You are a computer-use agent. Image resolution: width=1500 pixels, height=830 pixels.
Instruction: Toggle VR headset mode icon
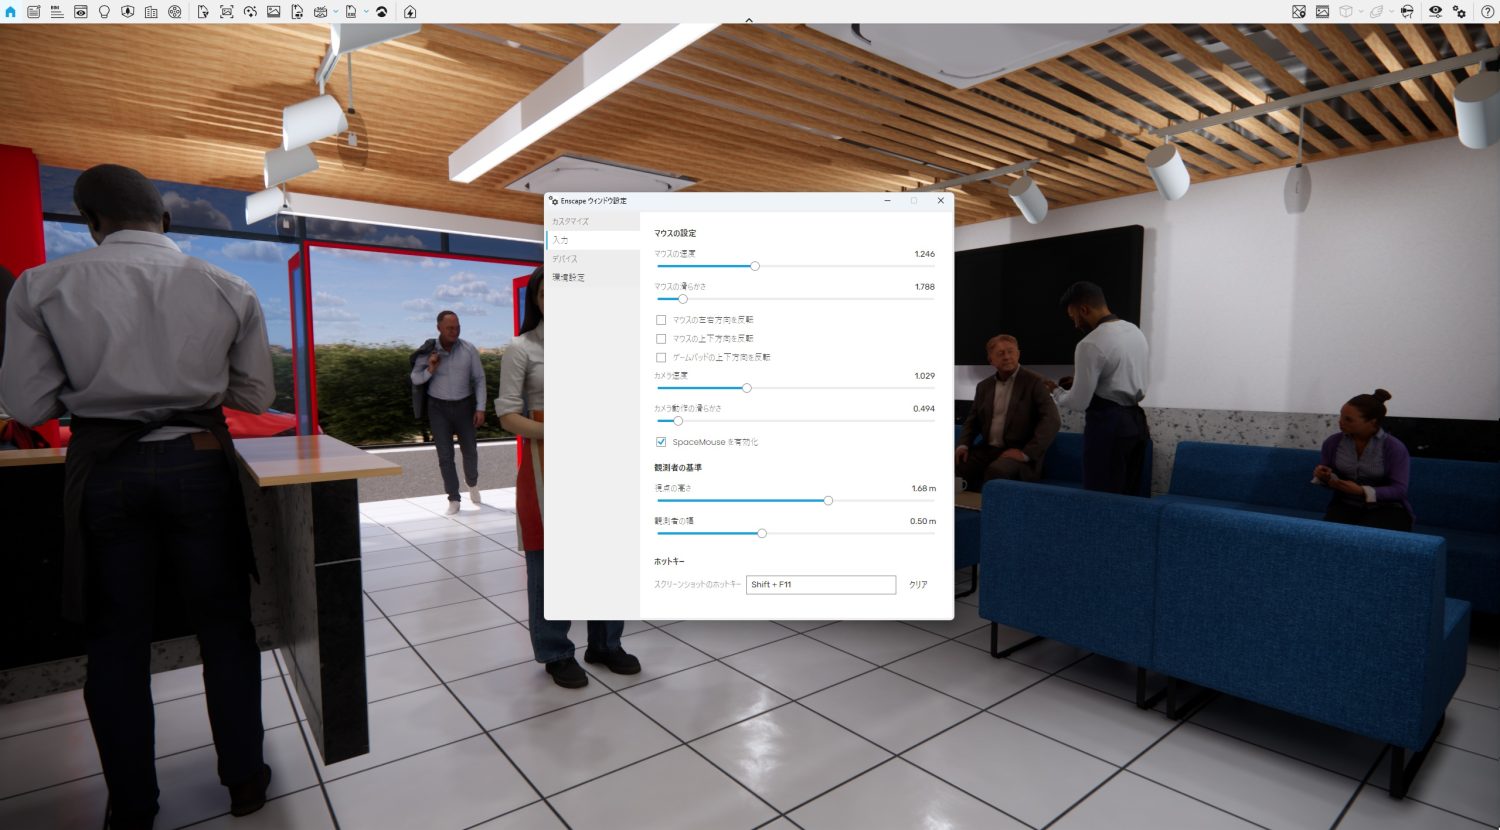1407,12
